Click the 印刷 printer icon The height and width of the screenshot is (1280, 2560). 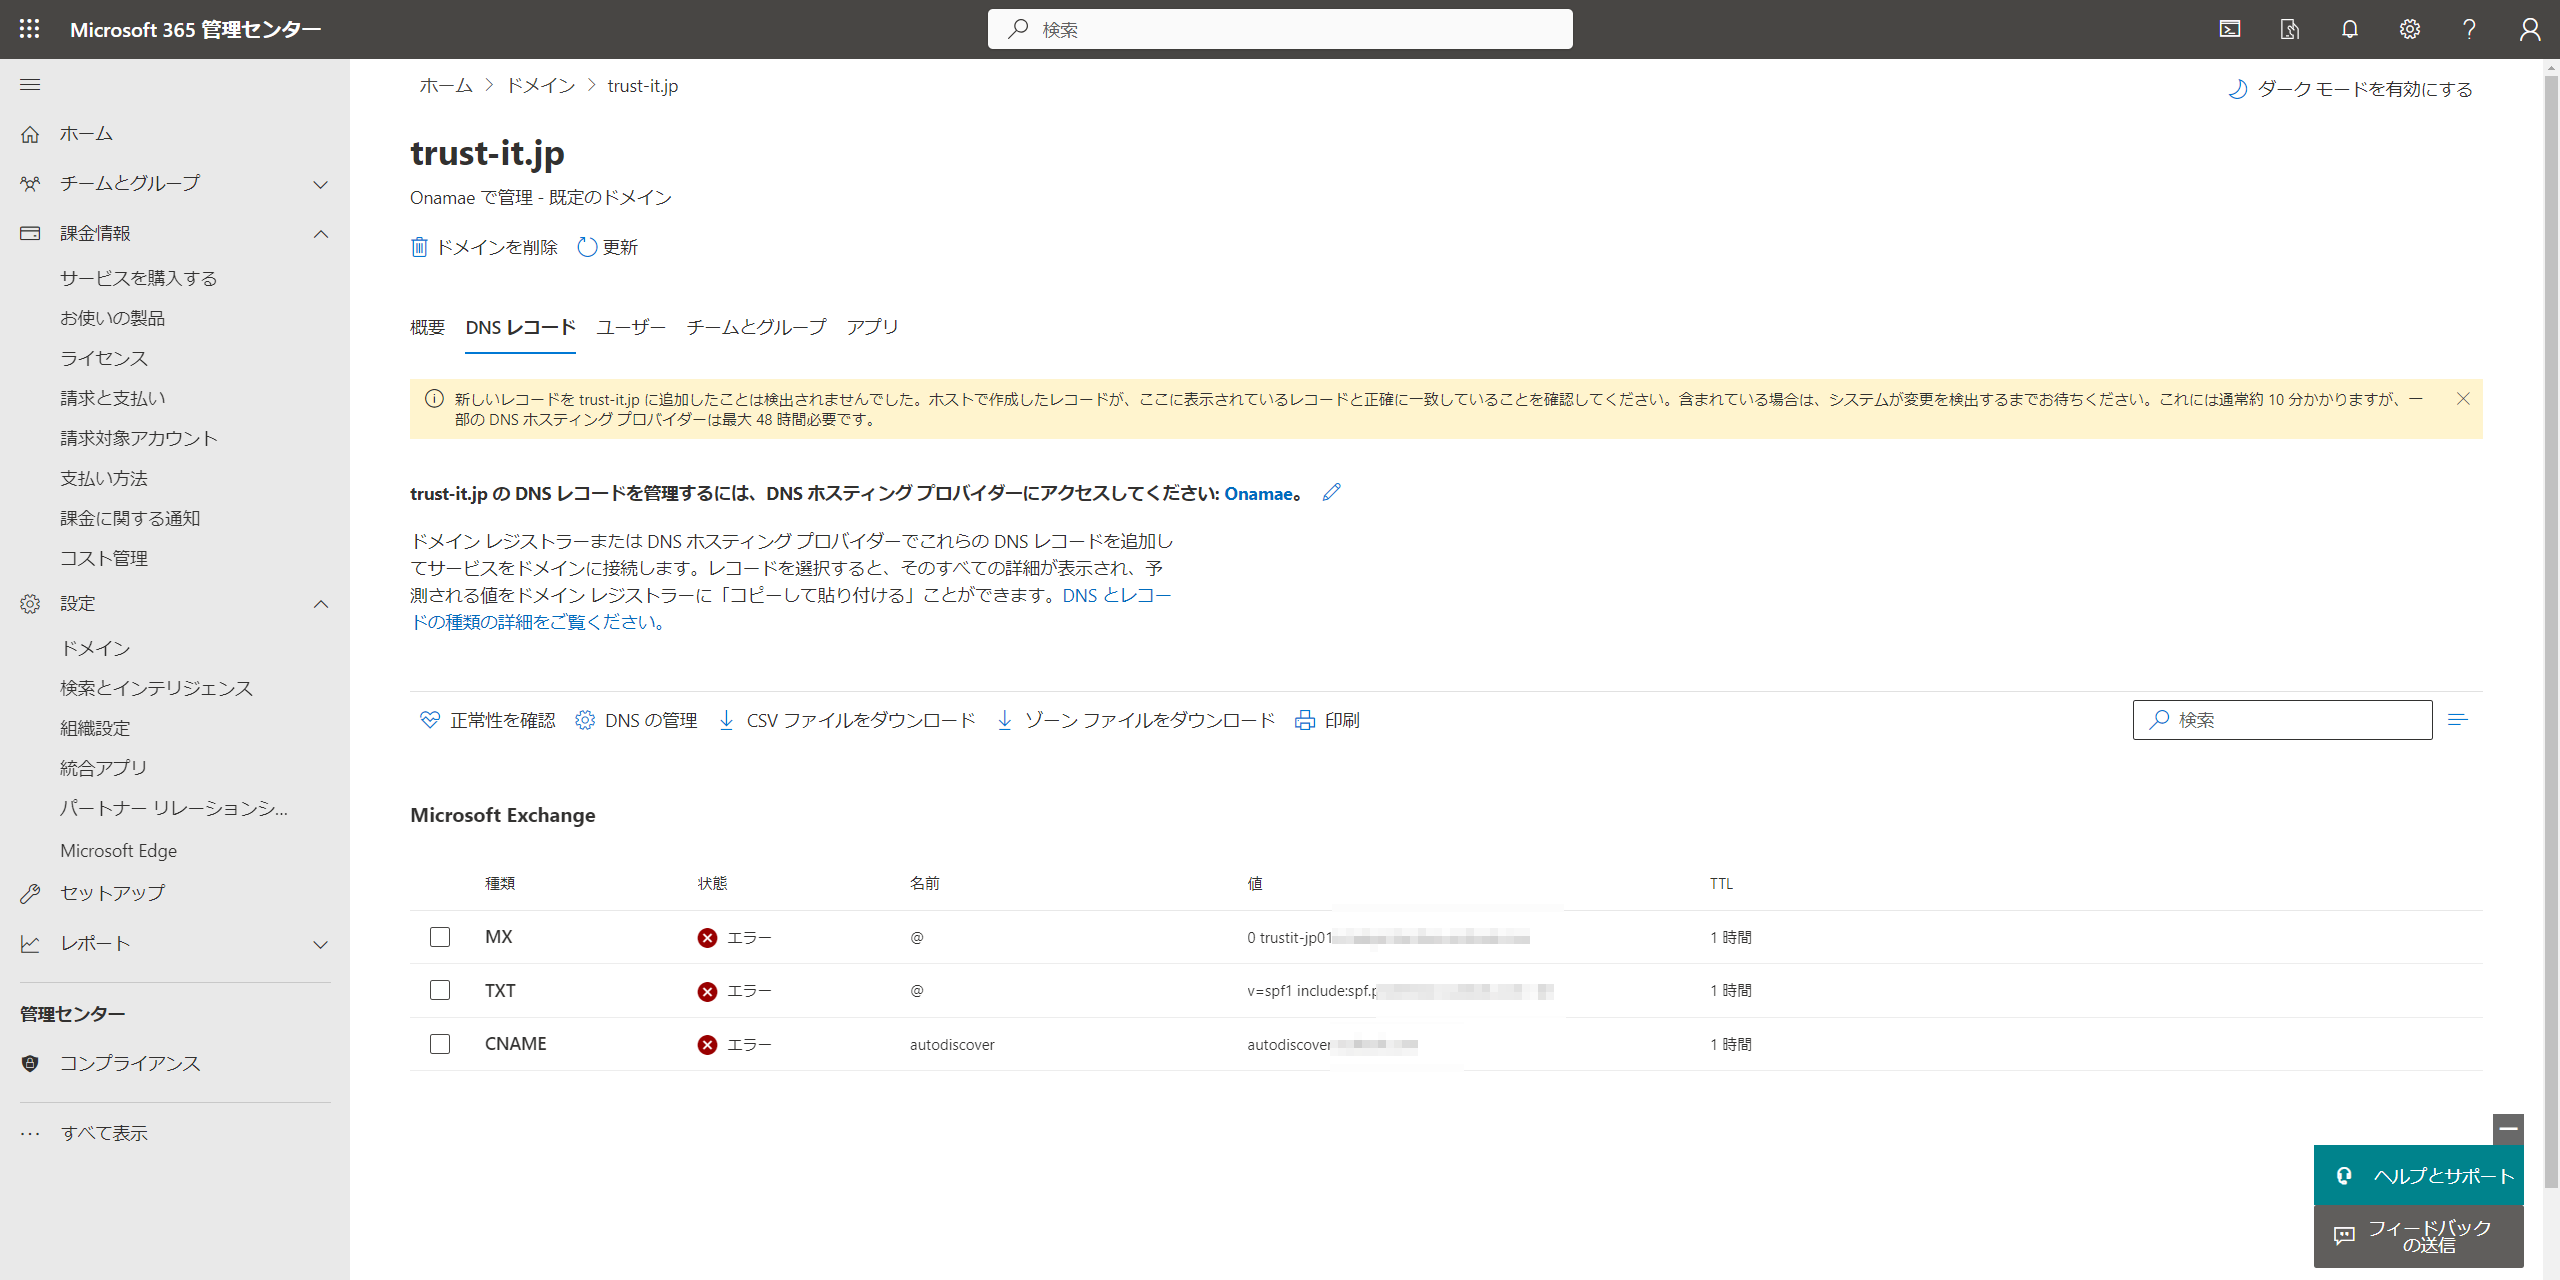1305,720
